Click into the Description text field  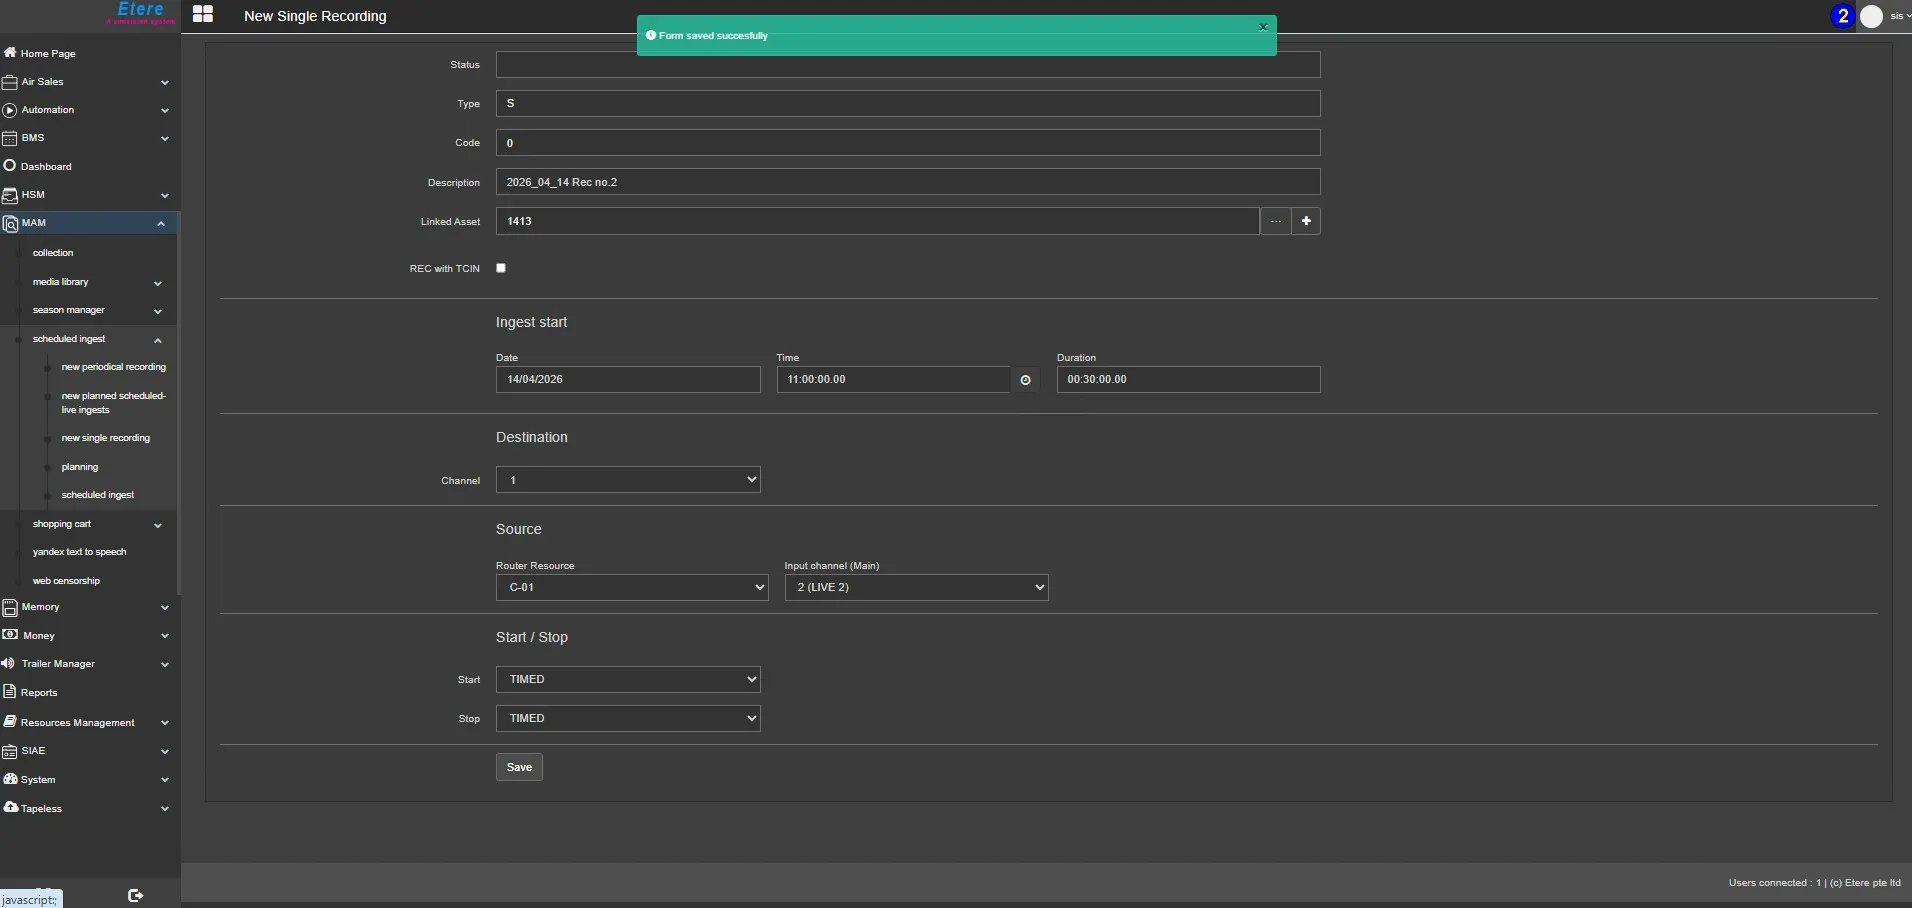coord(907,182)
